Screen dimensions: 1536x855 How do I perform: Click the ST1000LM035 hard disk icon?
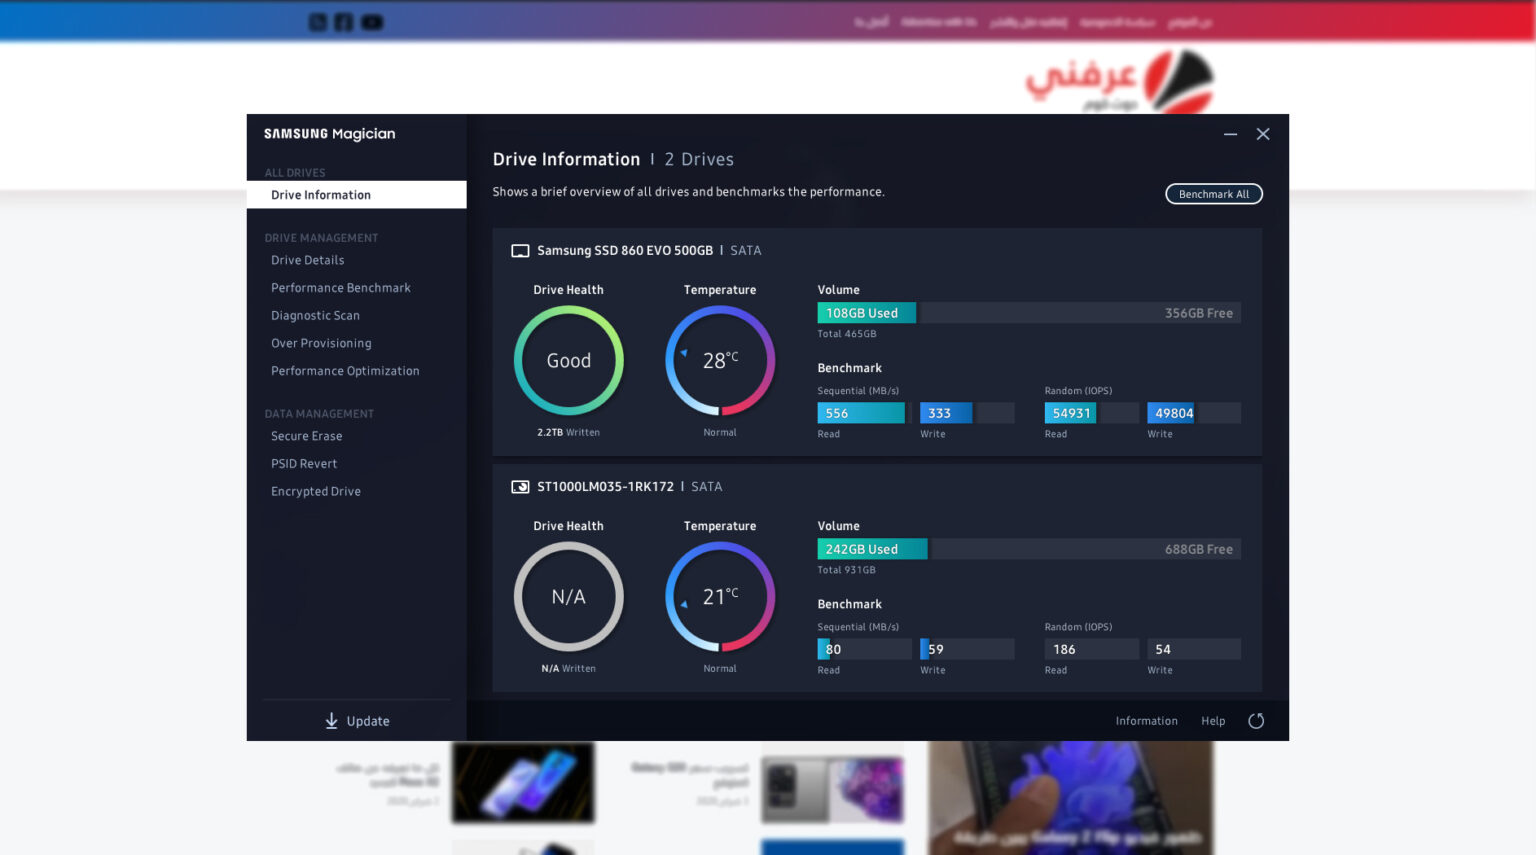tap(520, 487)
